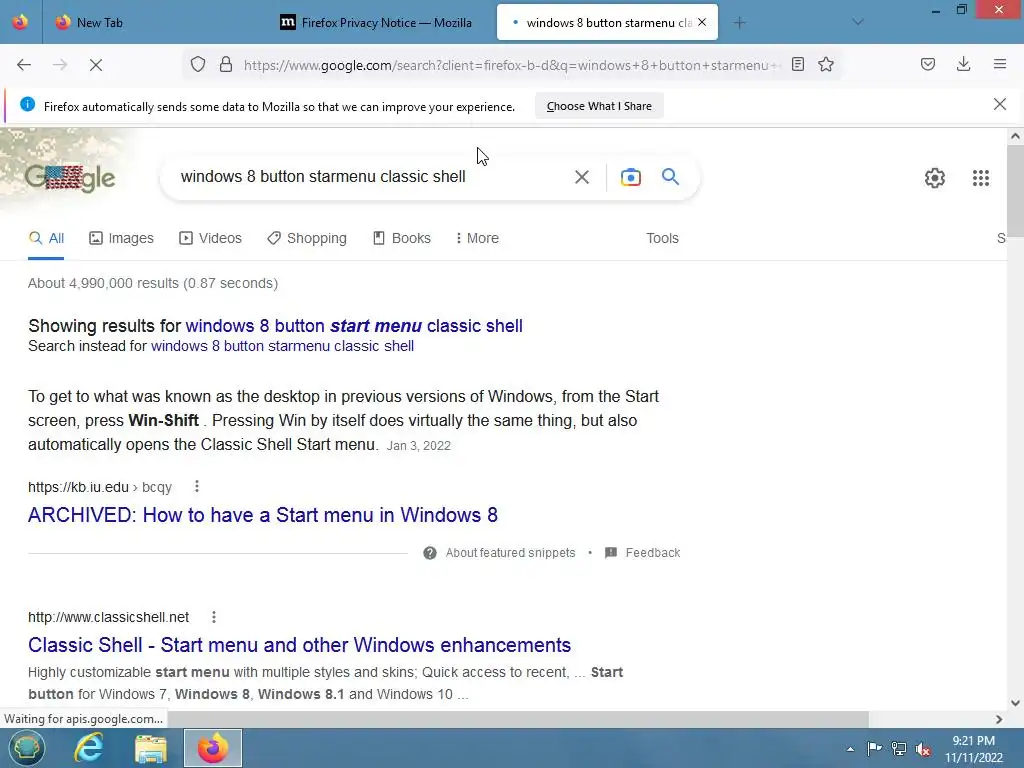Viewport: 1024px width, 768px height.
Task: View site security via the padlock icon
Action: [226, 65]
